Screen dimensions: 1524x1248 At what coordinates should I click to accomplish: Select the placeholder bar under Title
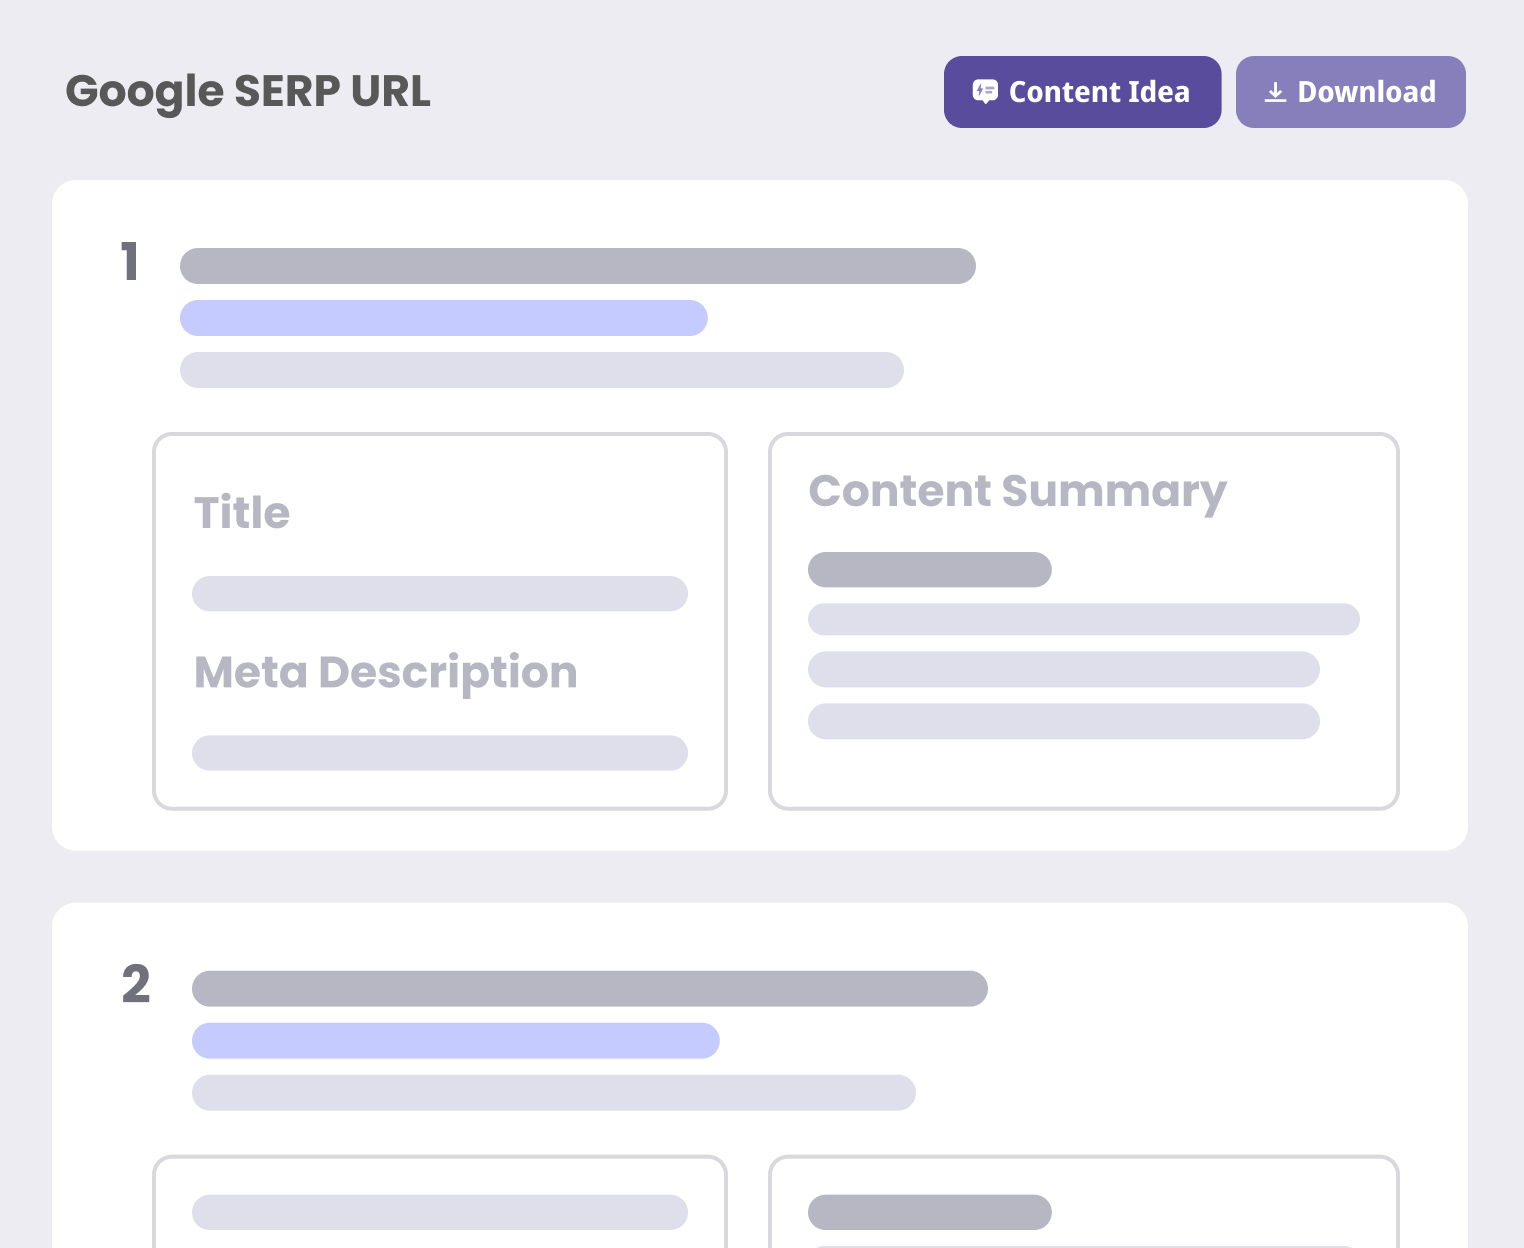439,593
